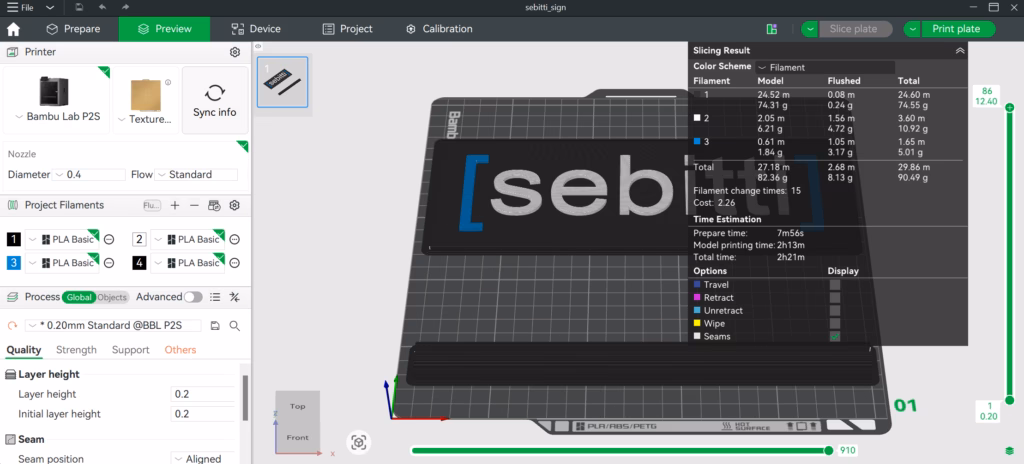This screenshot has height=464, width=1024.
Task: Click the redo arrow icon
Action: coord(125,7)
